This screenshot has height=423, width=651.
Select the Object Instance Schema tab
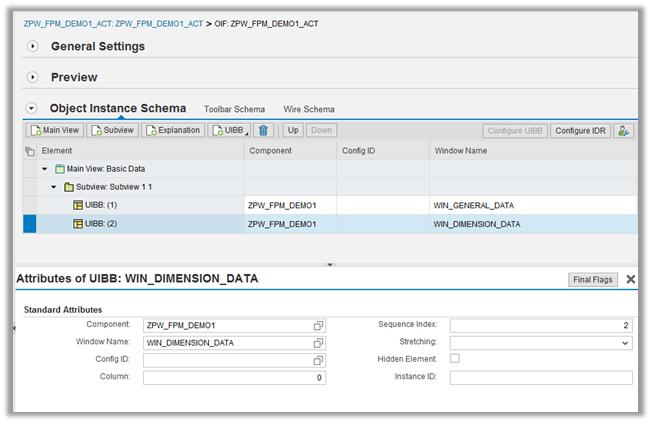117,108
